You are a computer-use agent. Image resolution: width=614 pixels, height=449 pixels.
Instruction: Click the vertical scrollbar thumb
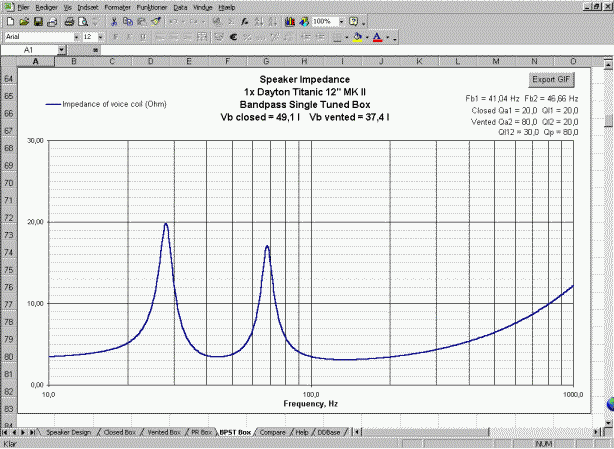(608, 121)
